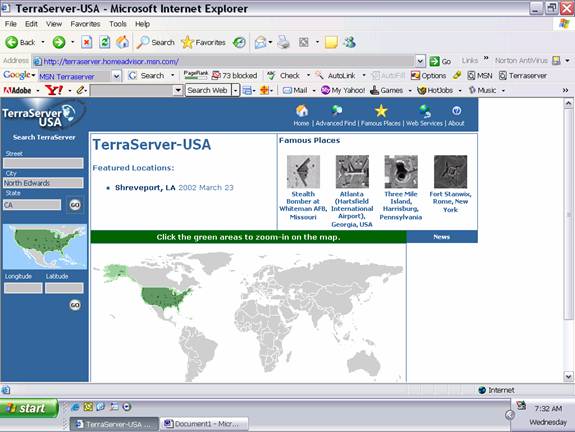Open the Search Web dropdown arrow

(235, 90)
